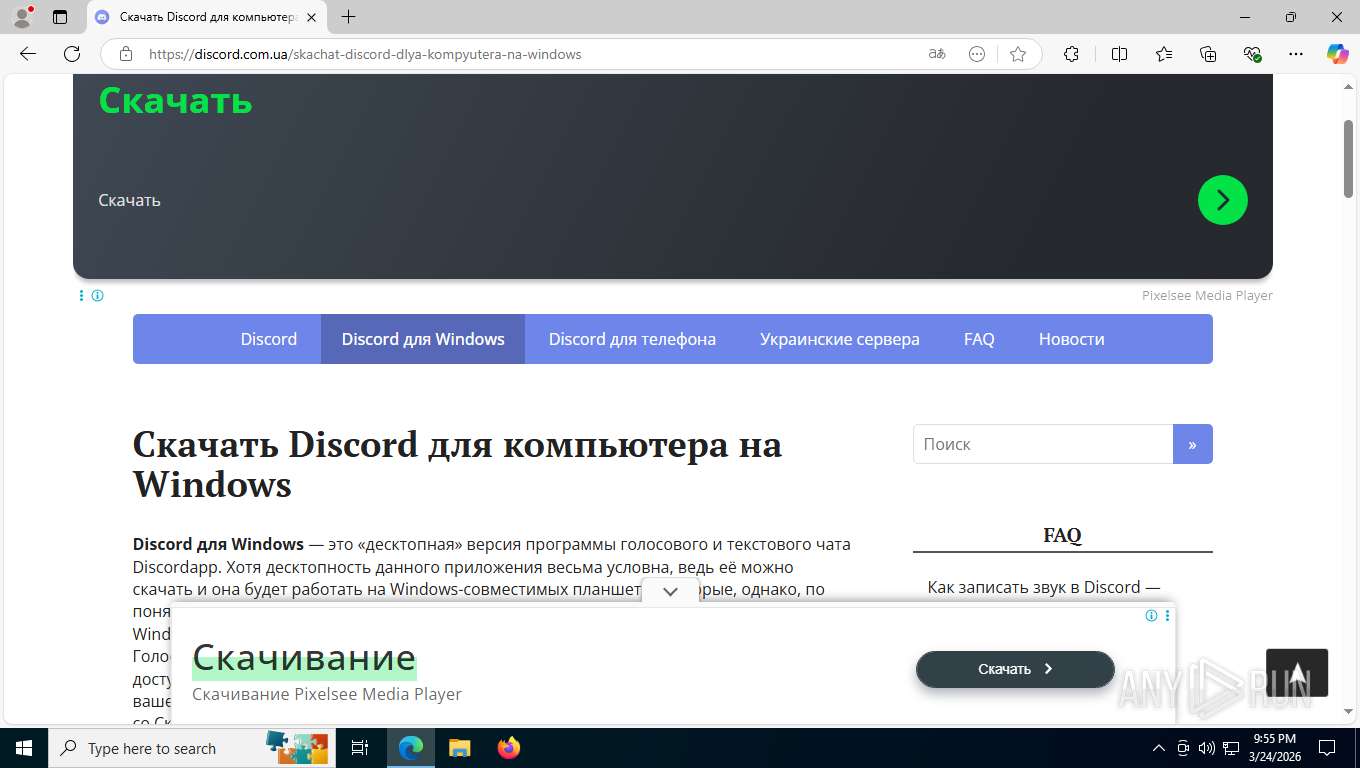Click the Скачивание ad headline
The image size is (1360, 768).
(304, 657)
